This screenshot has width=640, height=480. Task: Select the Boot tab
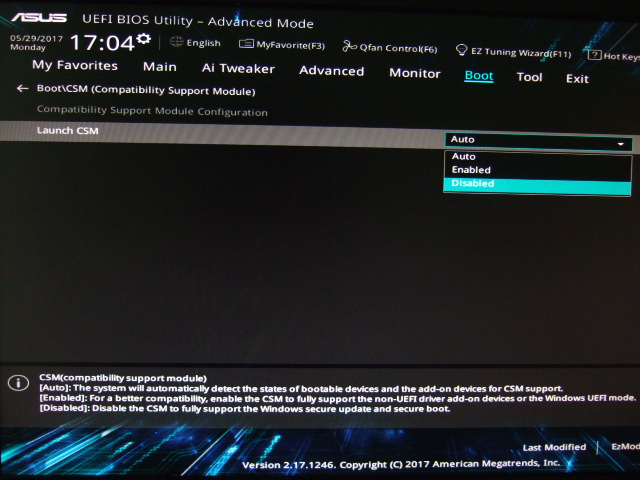479,76
